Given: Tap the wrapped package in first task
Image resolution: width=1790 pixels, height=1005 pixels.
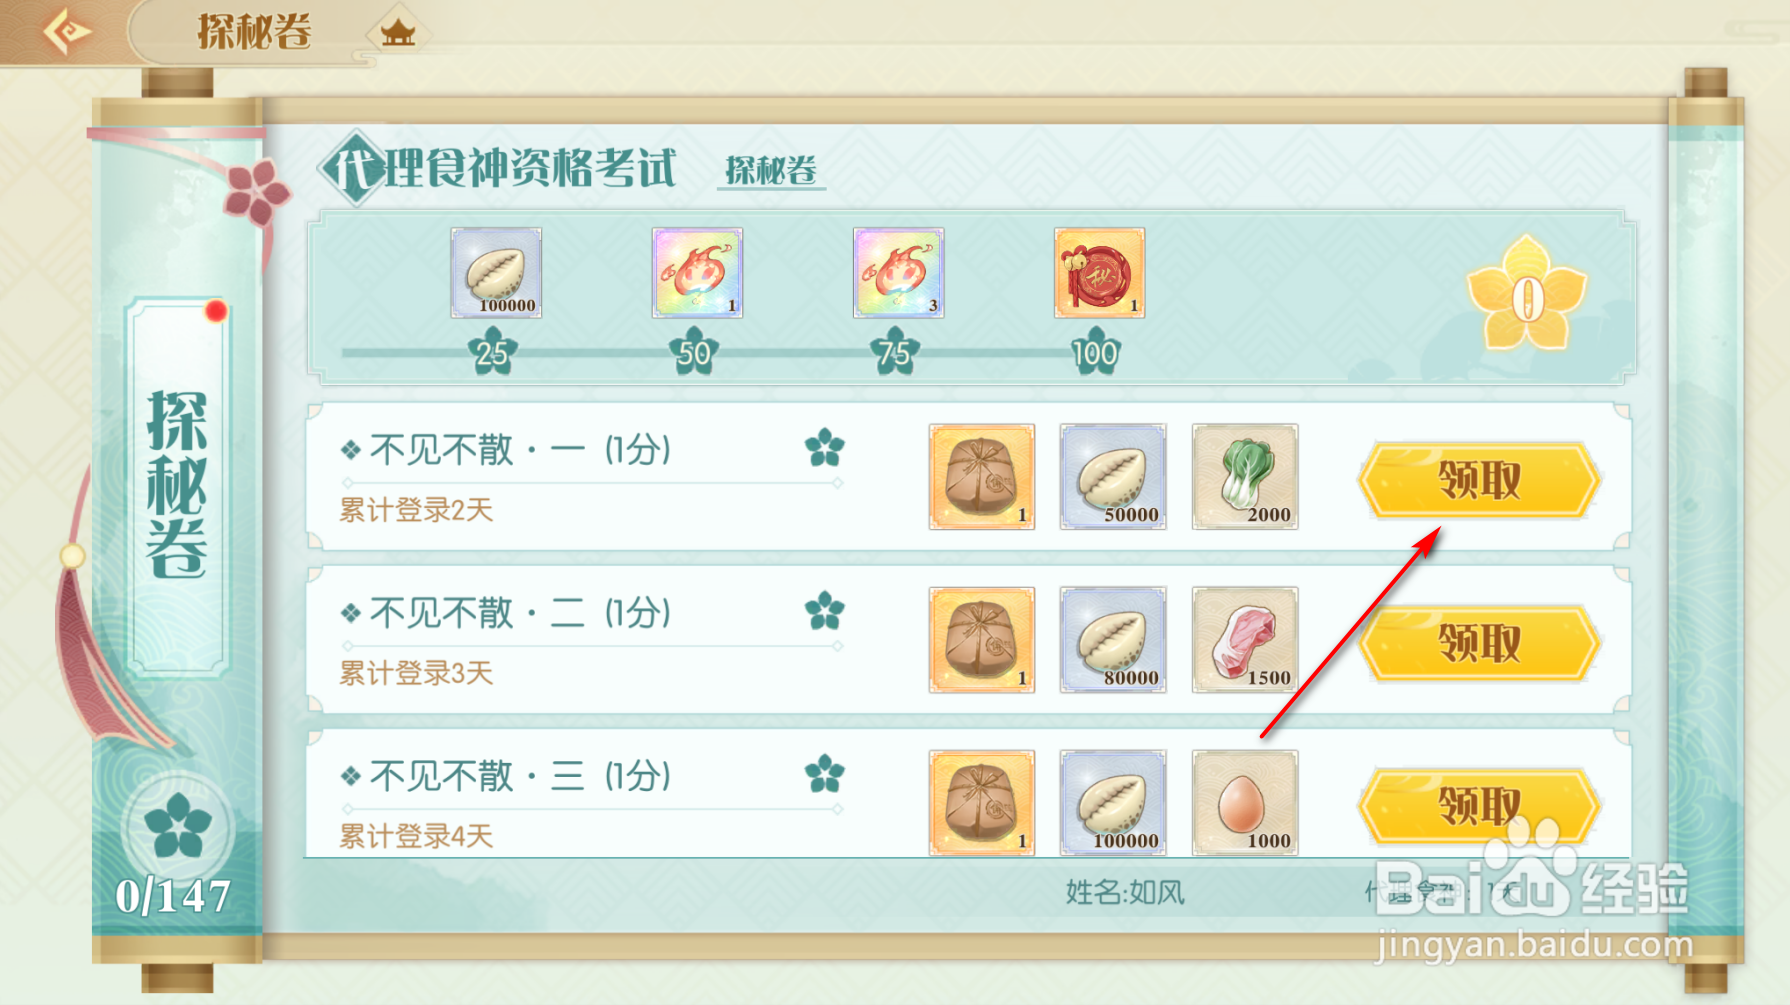Looking at the screenshot, I should (982, 477).
